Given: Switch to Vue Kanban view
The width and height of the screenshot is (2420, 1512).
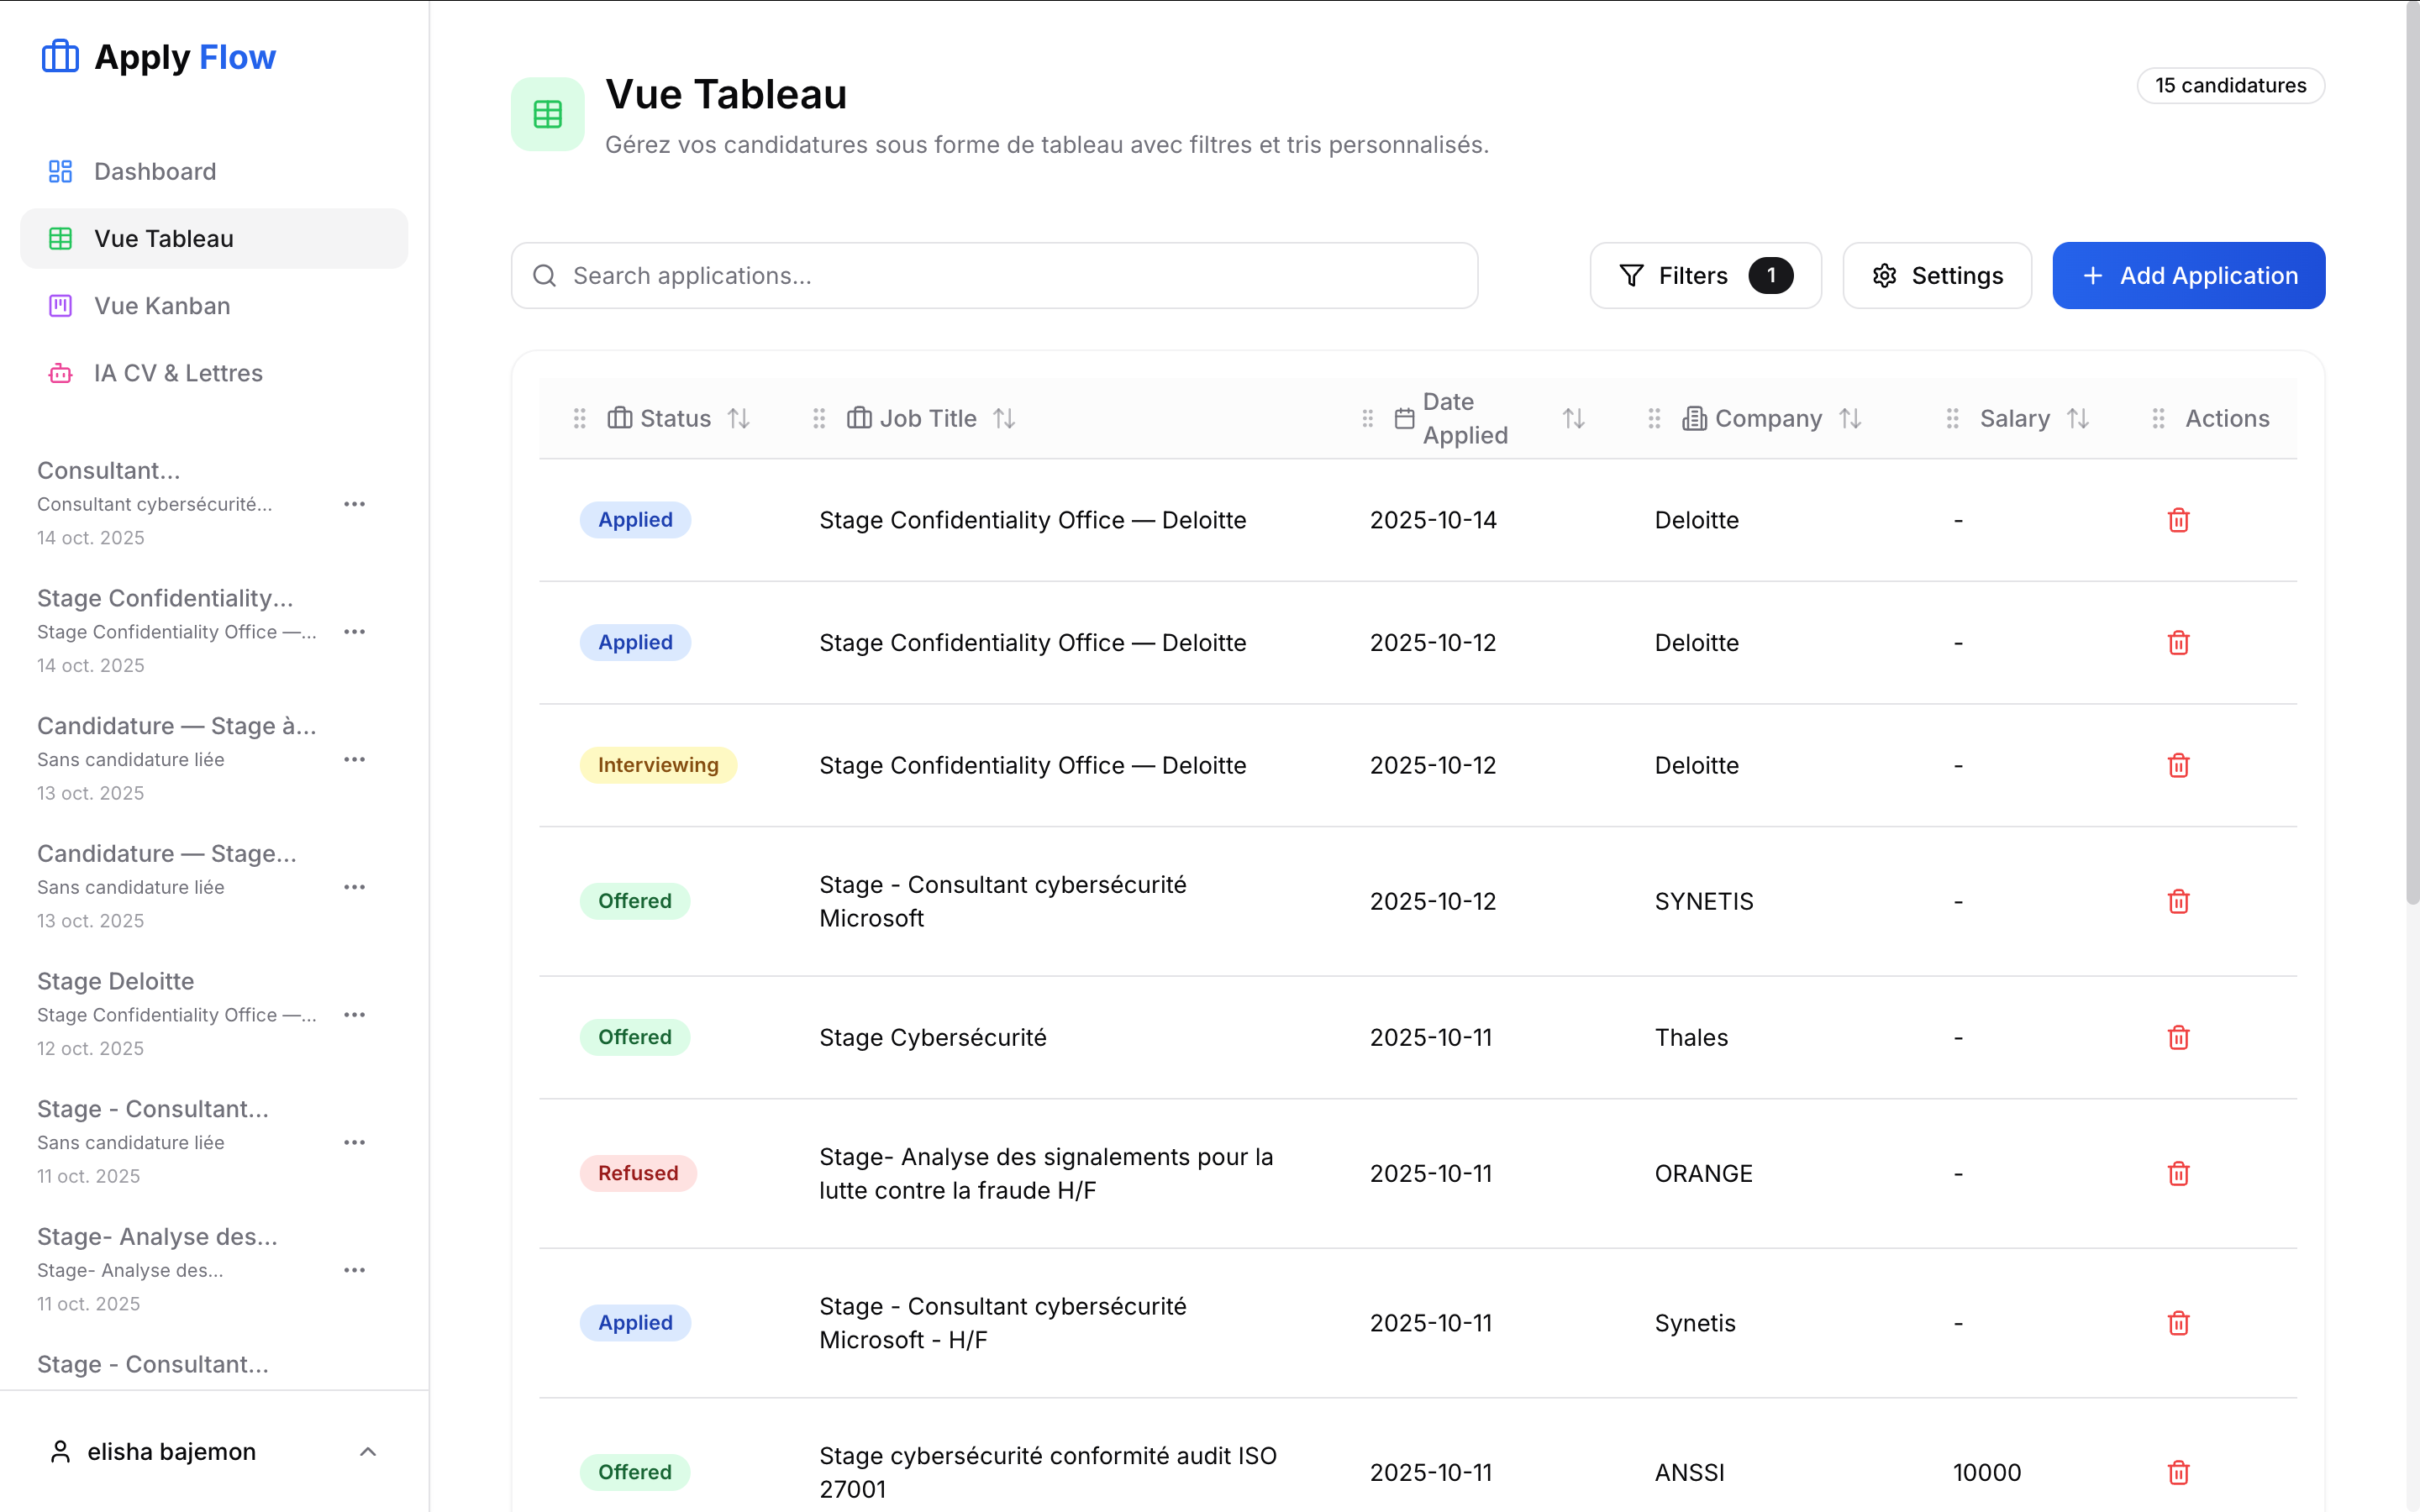Looking at the screenshot, I should click(162, 306).
